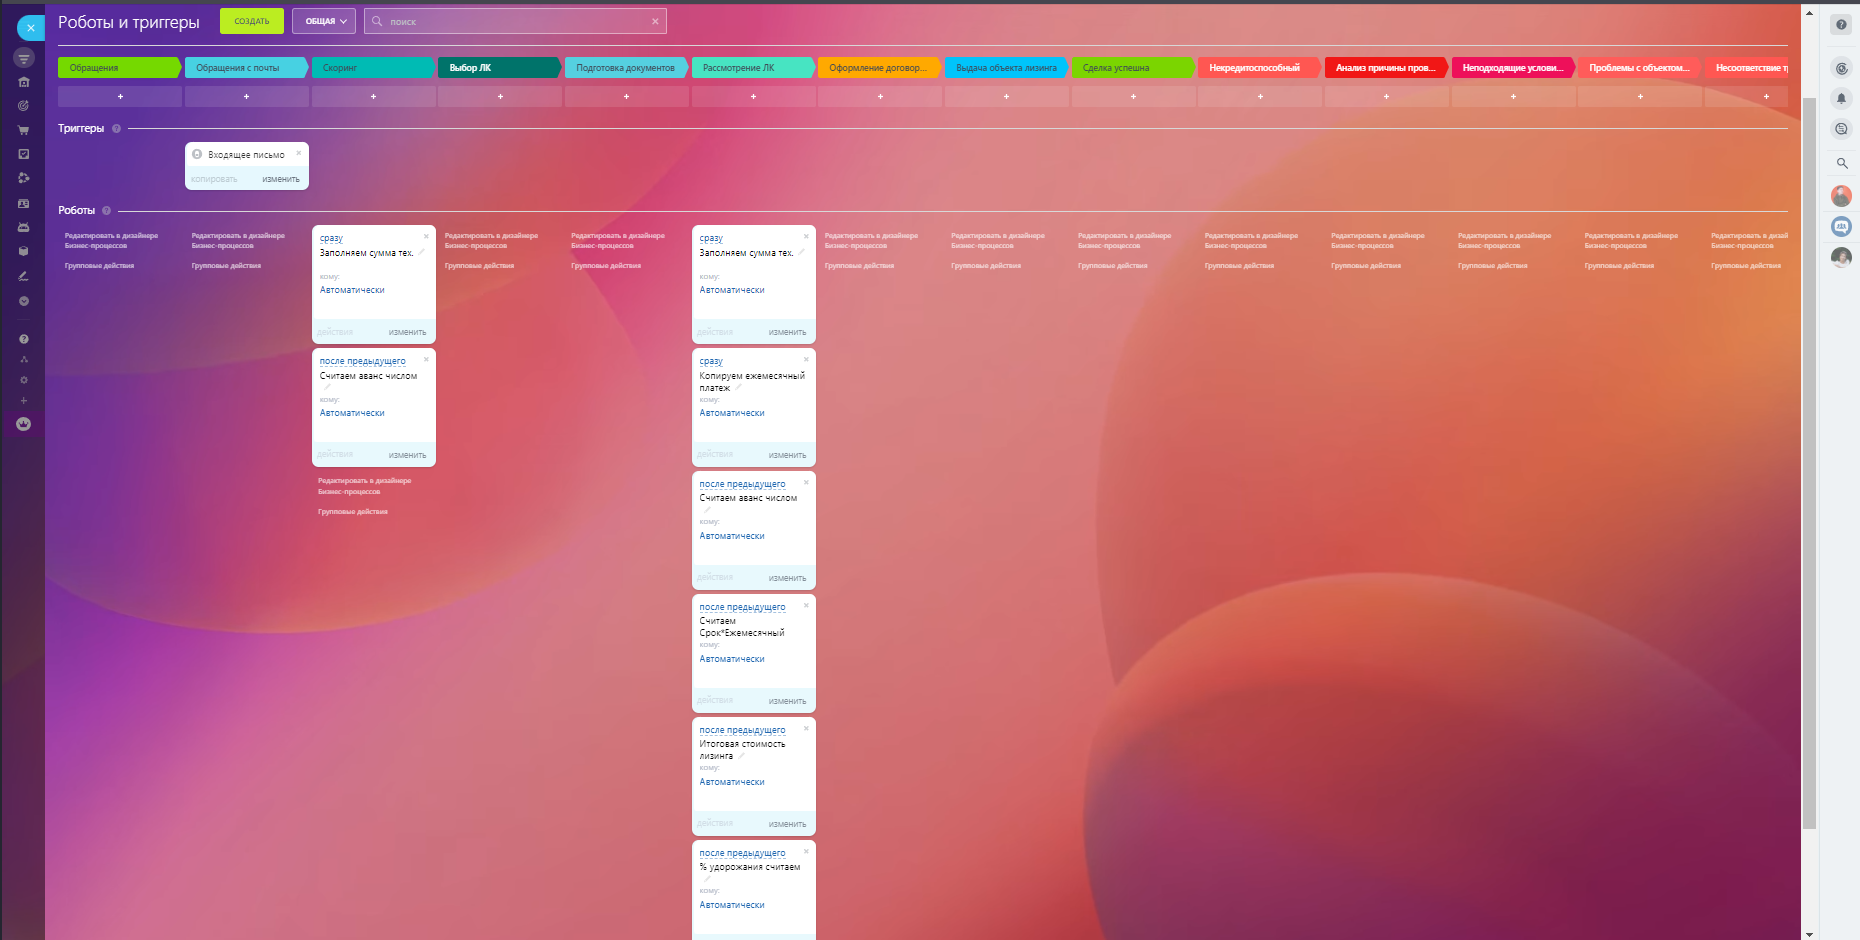Screen dimensions: 1860x940
Task: Select the Анализ причины пров... stage
Action: click(1386, 68)
